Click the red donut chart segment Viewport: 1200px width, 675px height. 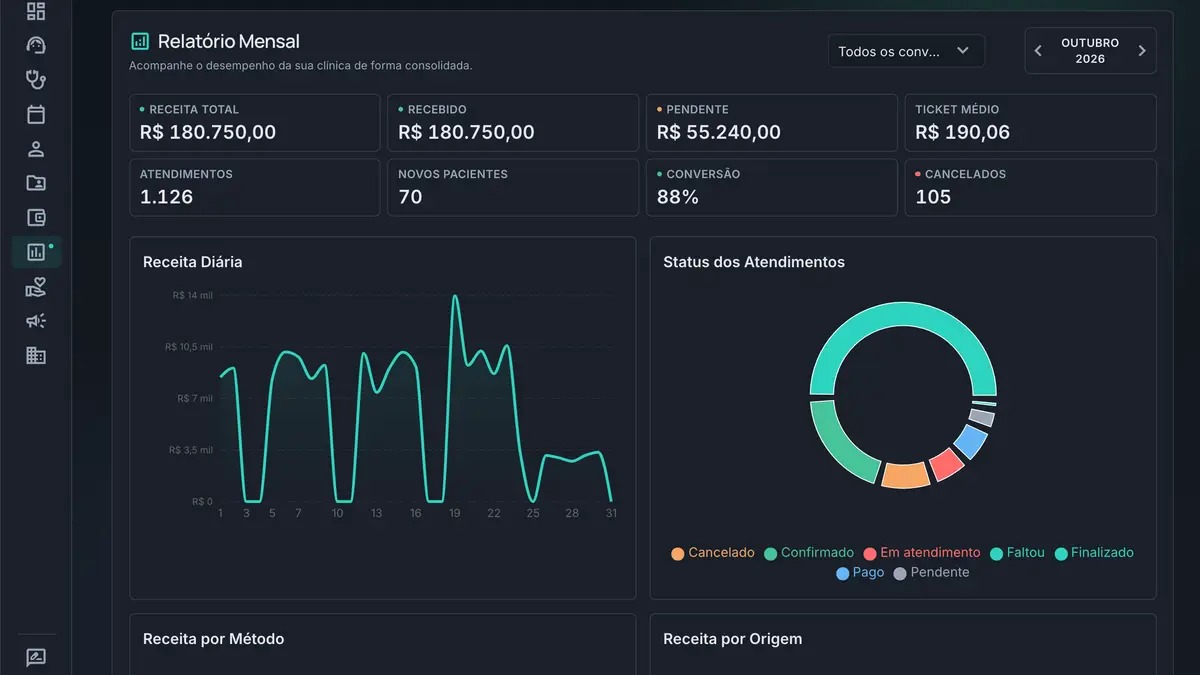click(x=945, y=464)
